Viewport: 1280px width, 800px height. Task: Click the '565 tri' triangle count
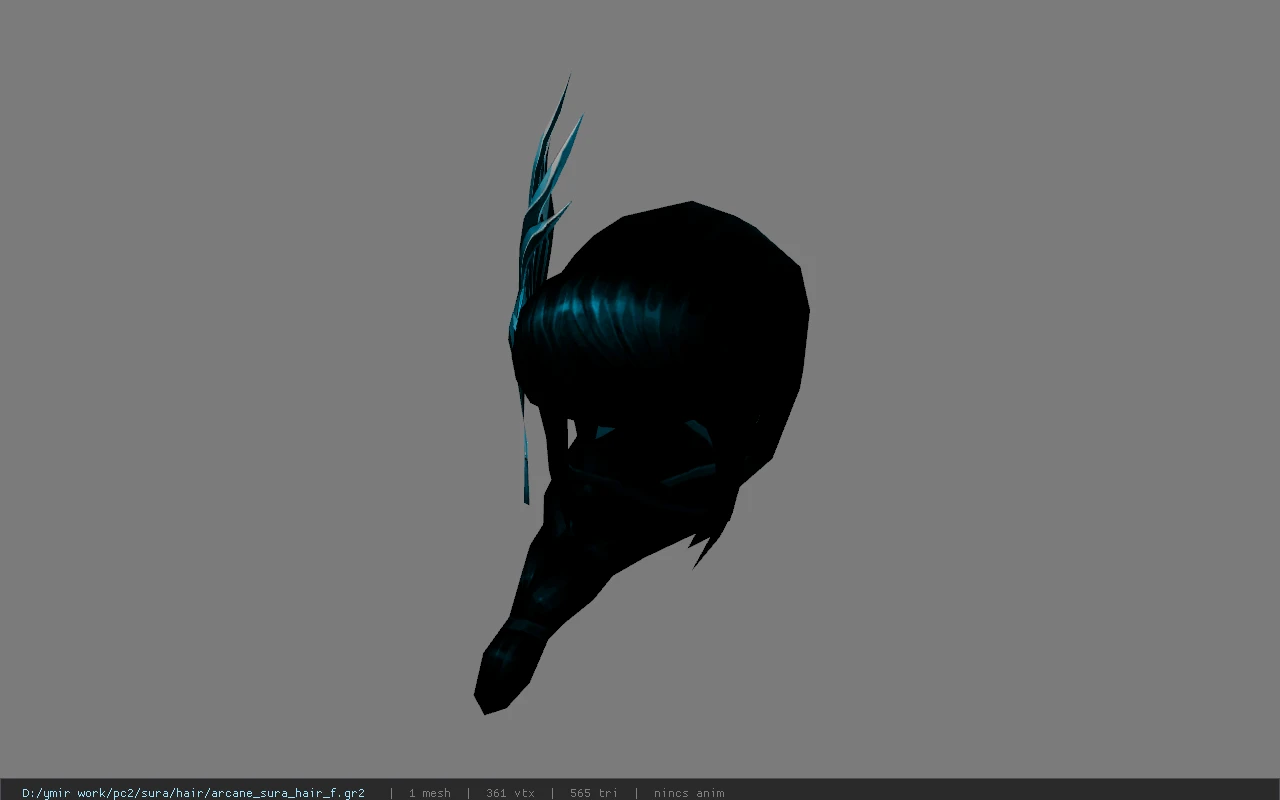click(594, 793)
